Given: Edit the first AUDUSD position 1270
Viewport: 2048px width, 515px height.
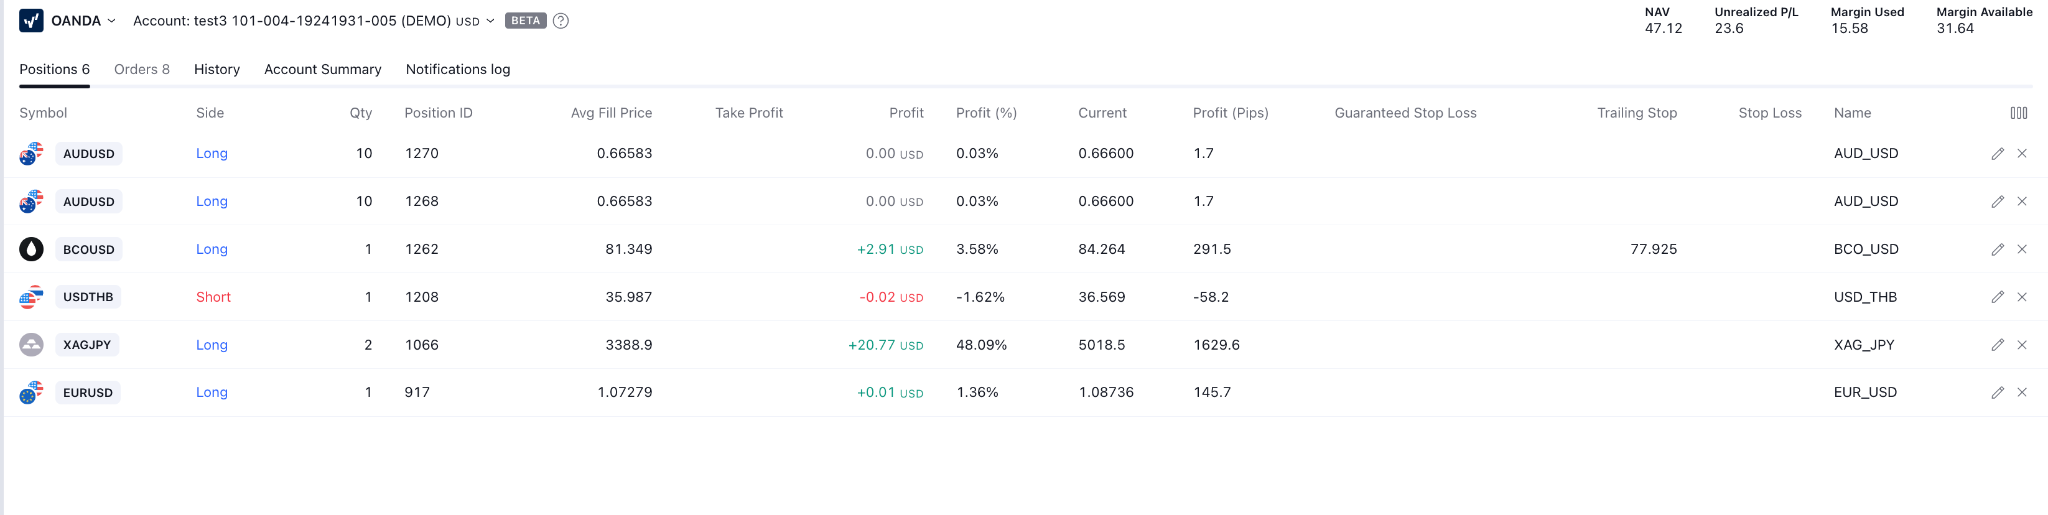Looking at the screenshot, I should 1997,154.
